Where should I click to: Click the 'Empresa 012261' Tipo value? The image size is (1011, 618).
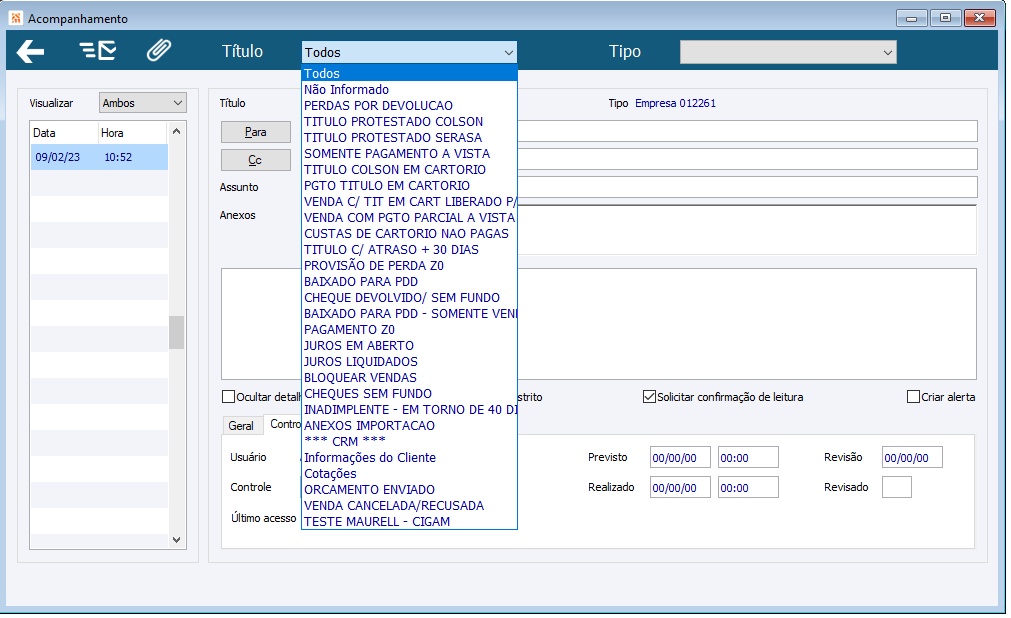pyautogui.click(x=675, y=103)
